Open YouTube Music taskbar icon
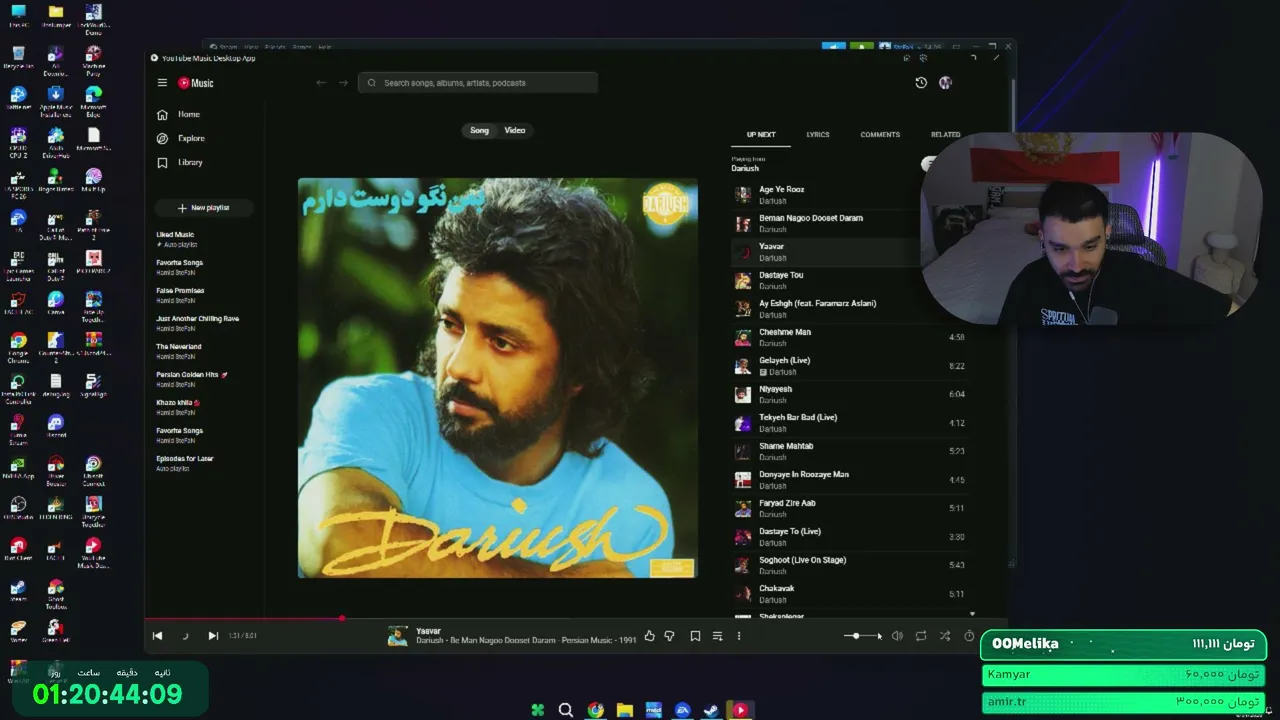Viewport: 1280px width, 720px height. 741,710
